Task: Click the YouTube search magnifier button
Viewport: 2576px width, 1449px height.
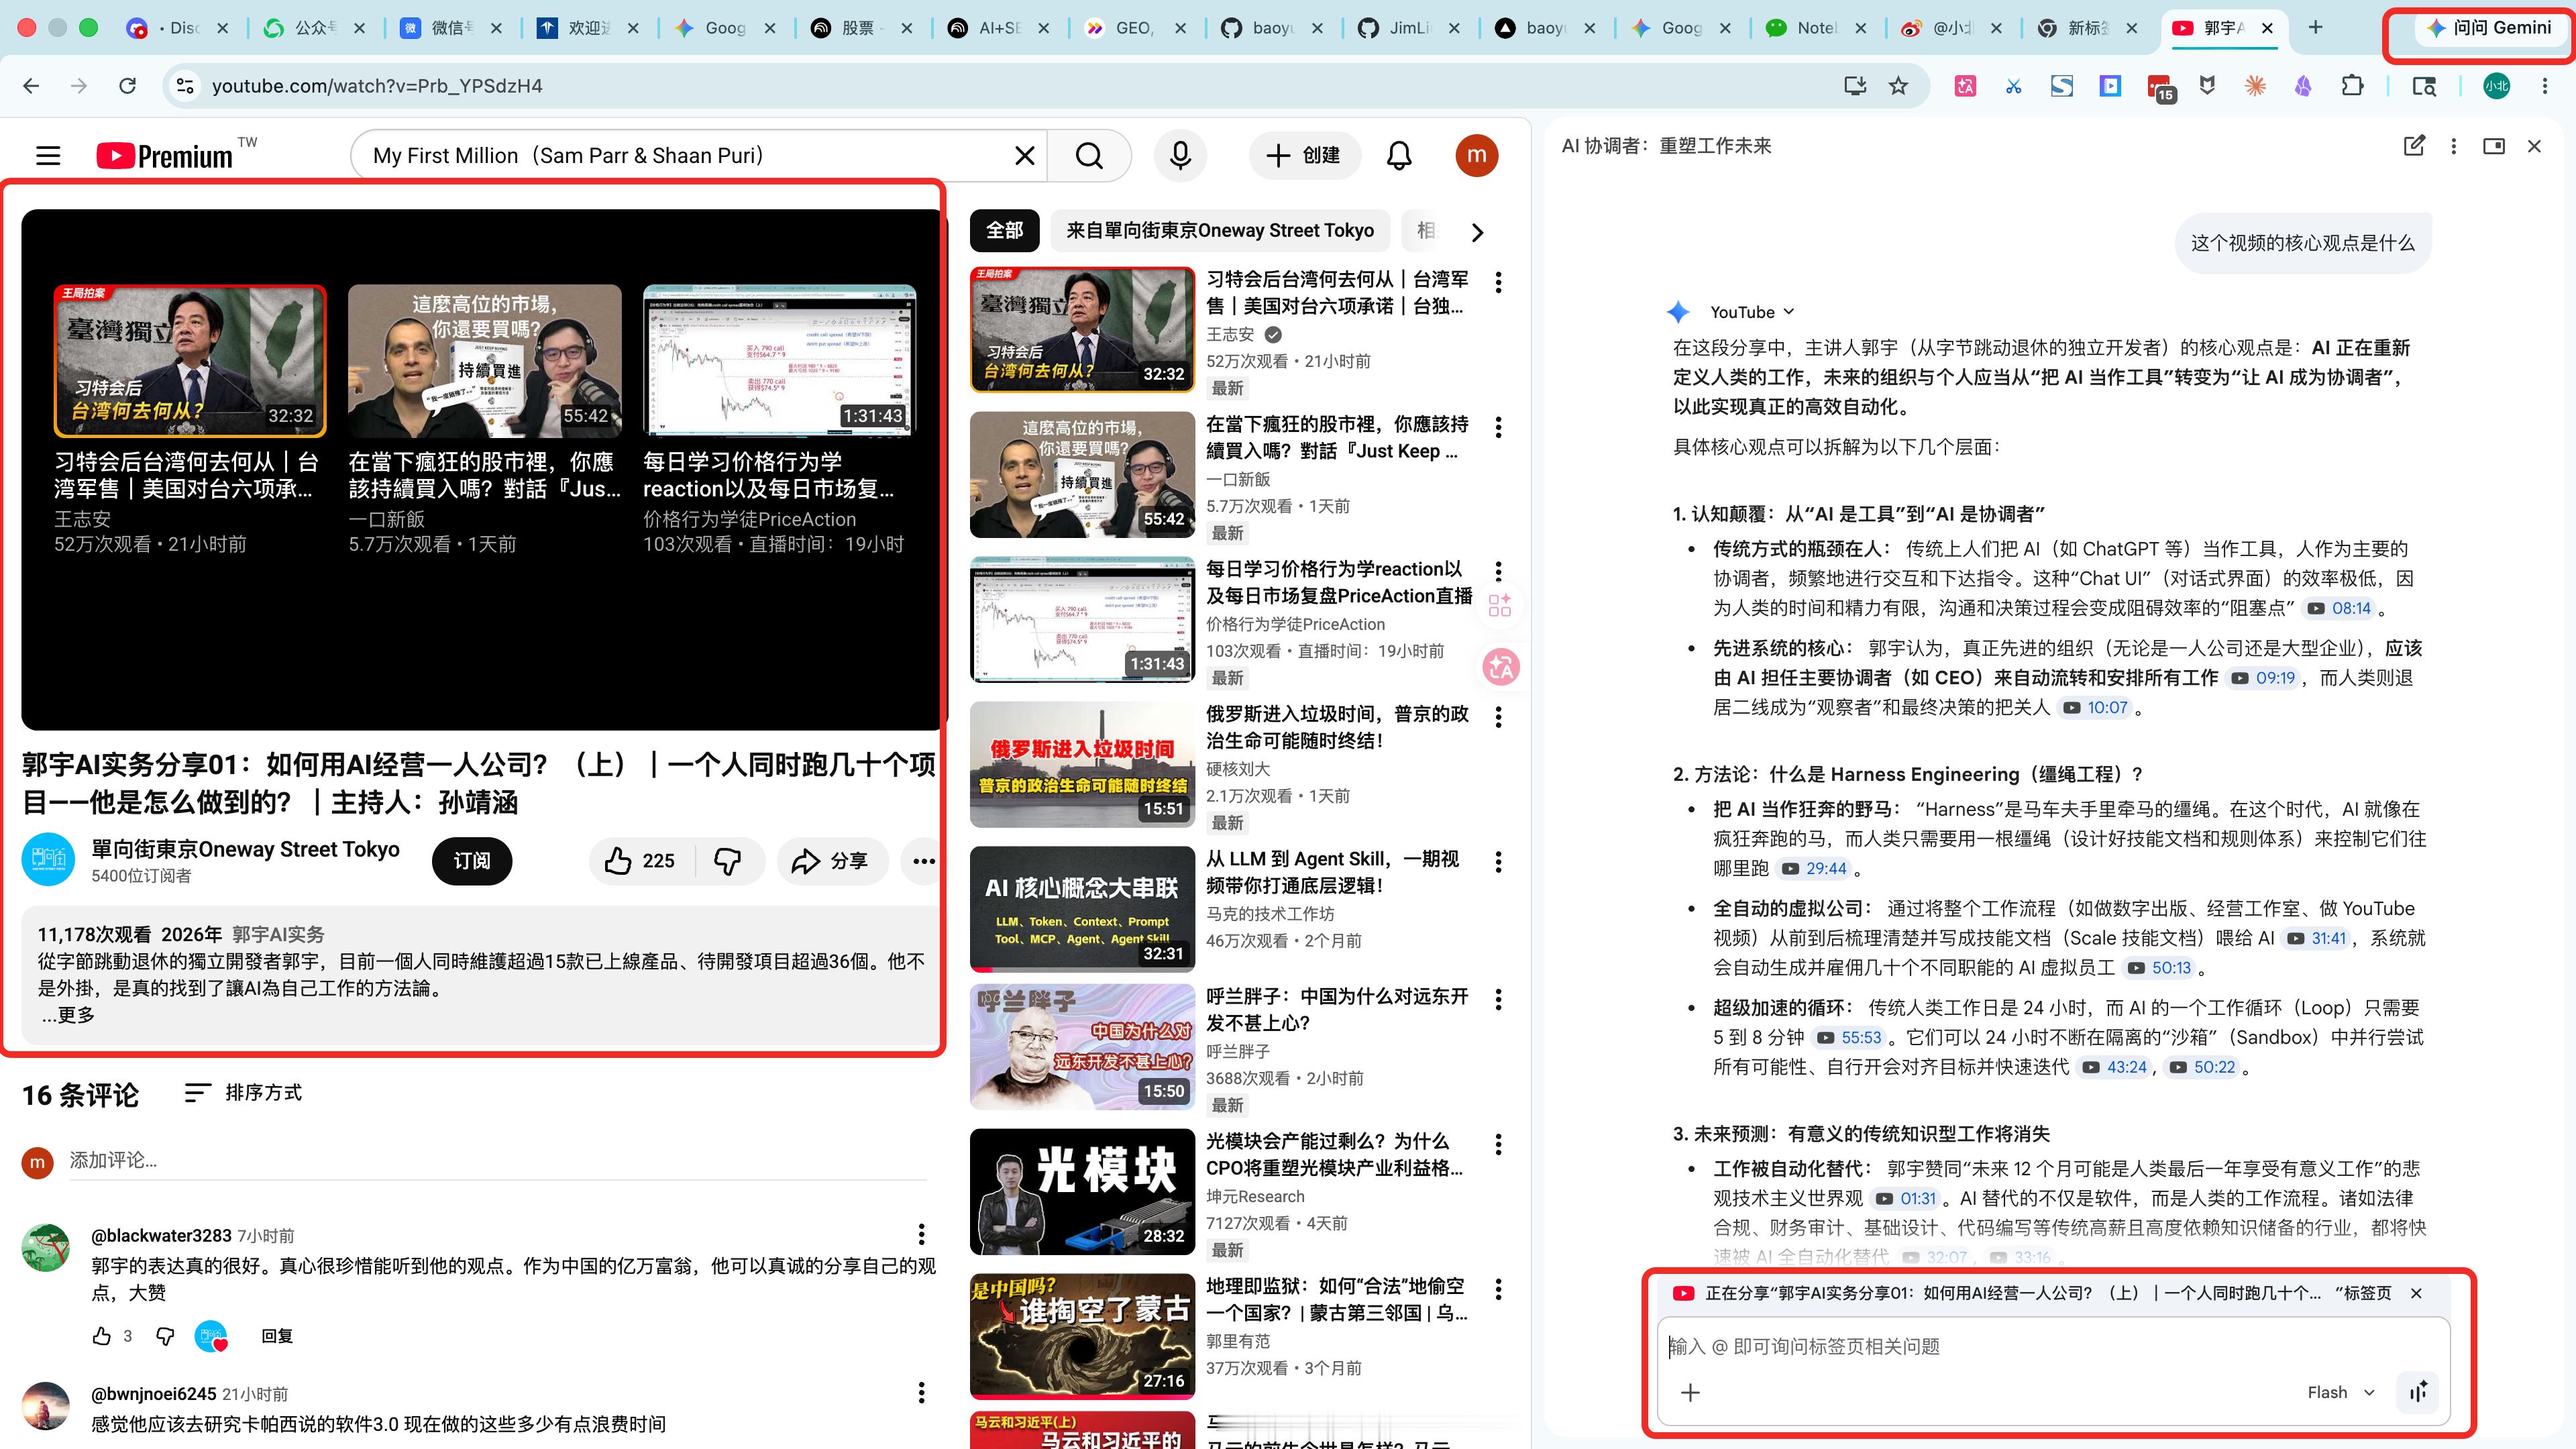Action: tap(1089, 155)
